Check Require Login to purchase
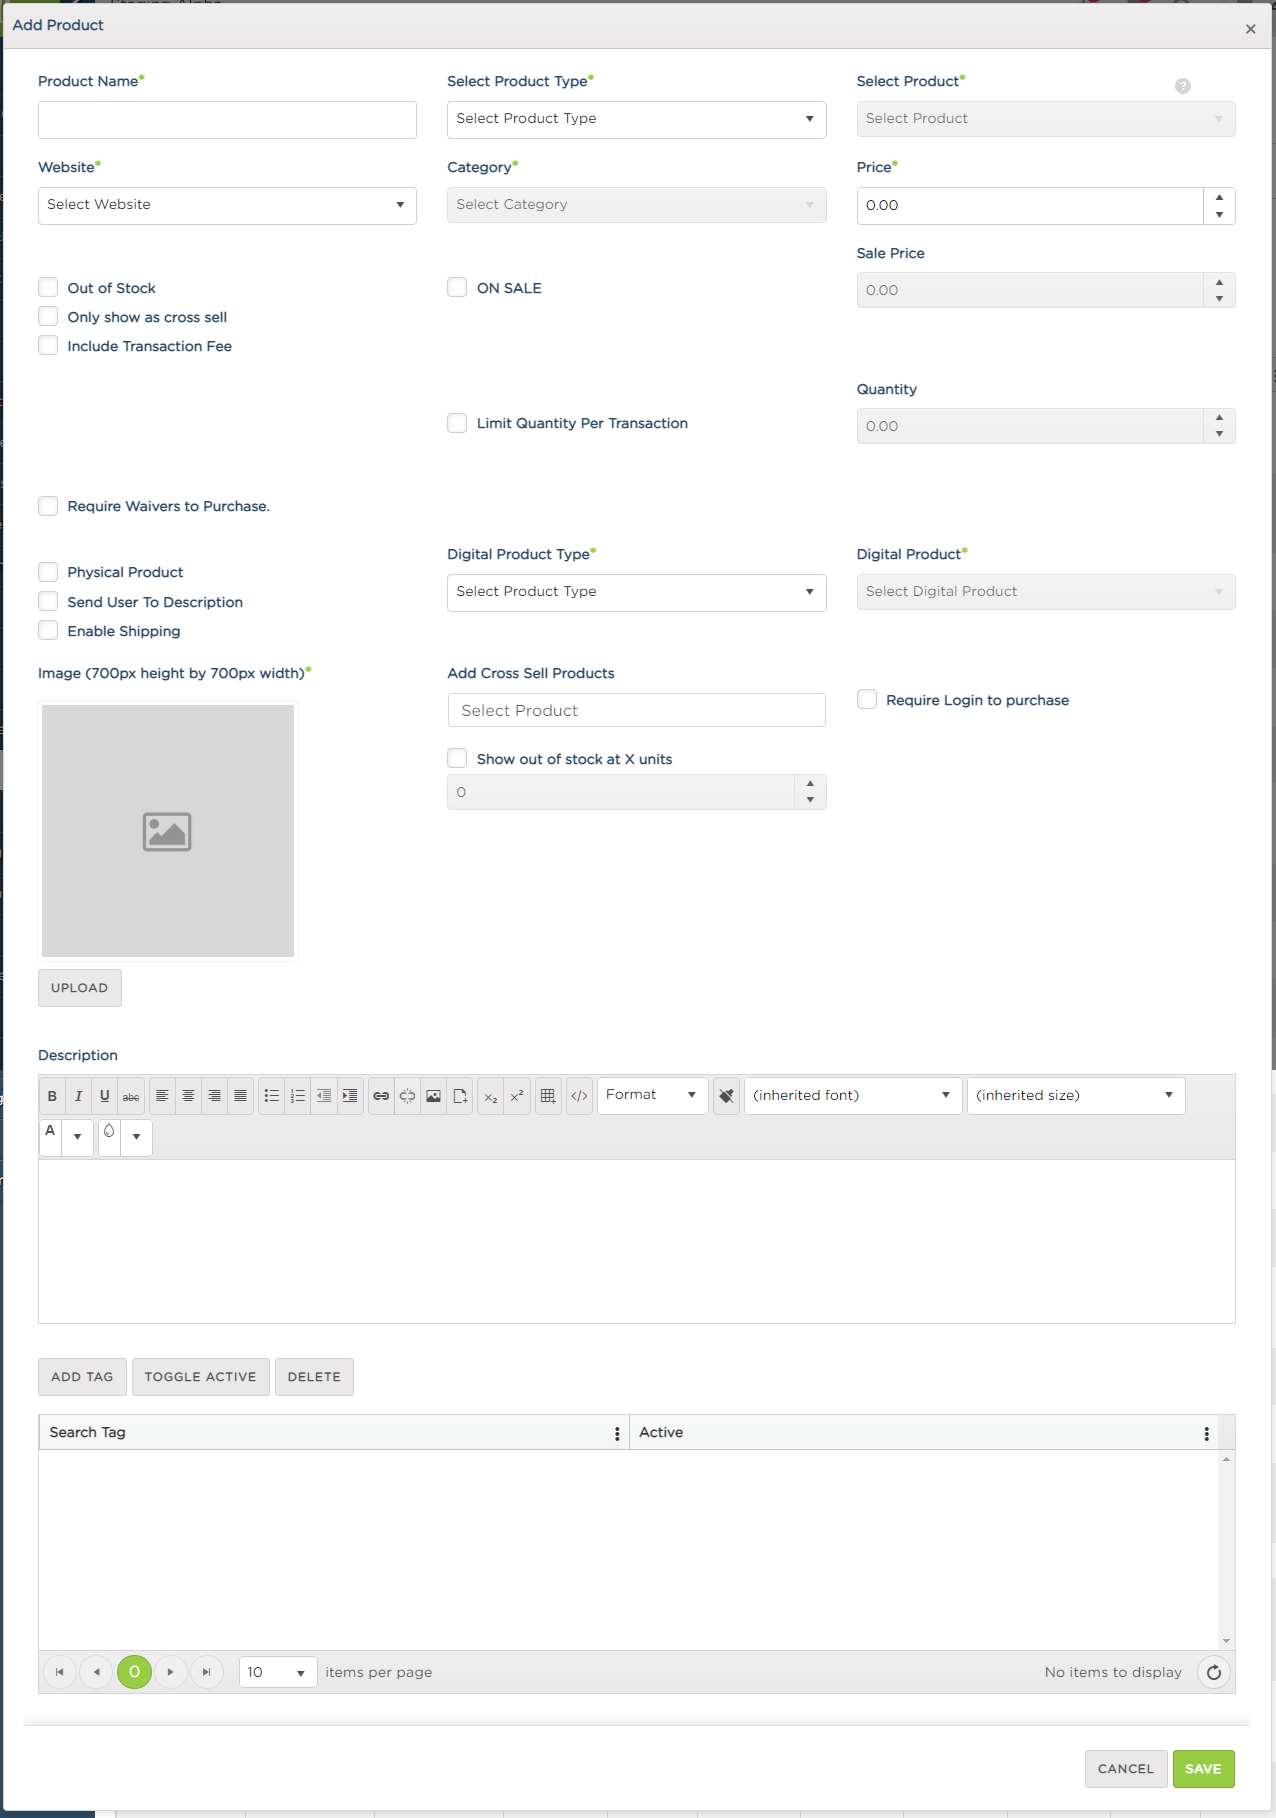 pos(867,700)
